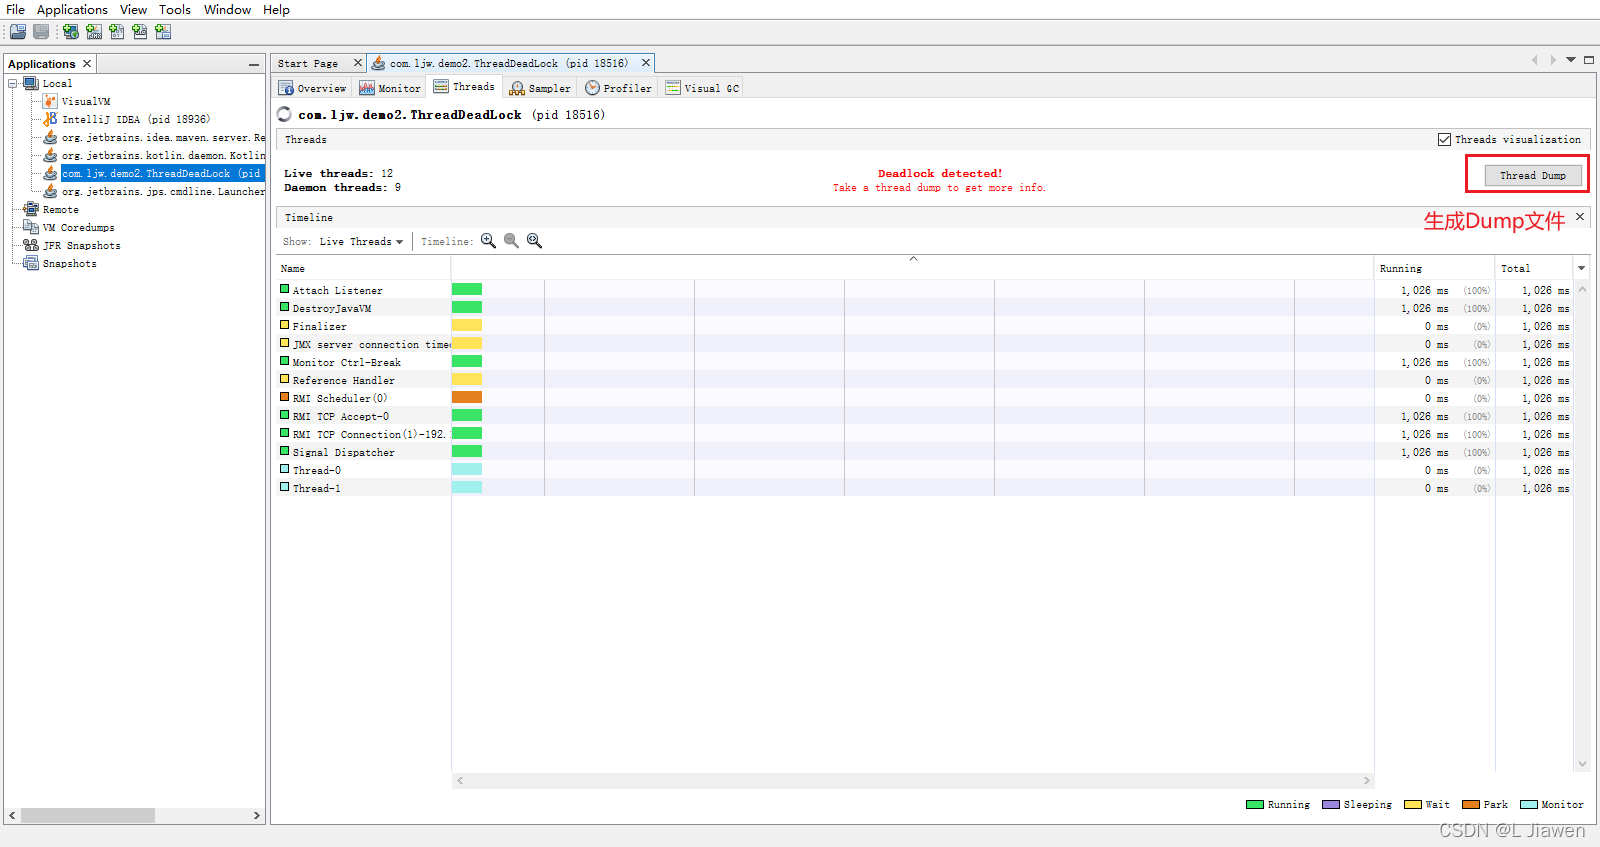This screenshot has width=1600, height=847.
Task: Click the timeline fit-to-width zoom icon
Action: click(535, 241)
